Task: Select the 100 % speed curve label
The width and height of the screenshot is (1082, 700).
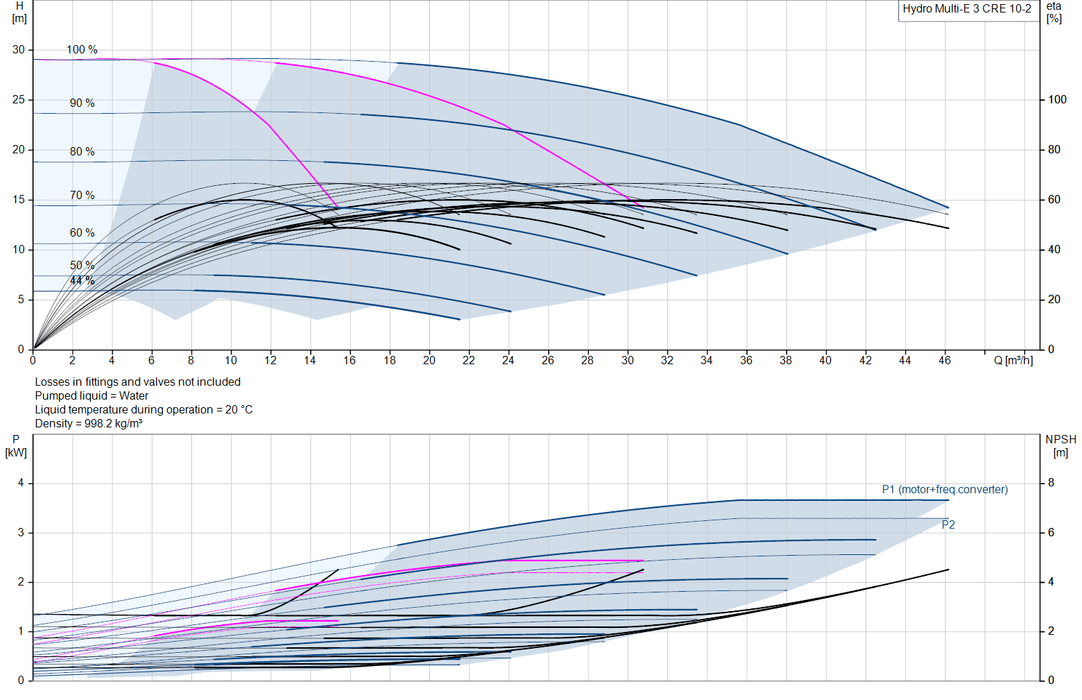Action: (x=82, y=50)
